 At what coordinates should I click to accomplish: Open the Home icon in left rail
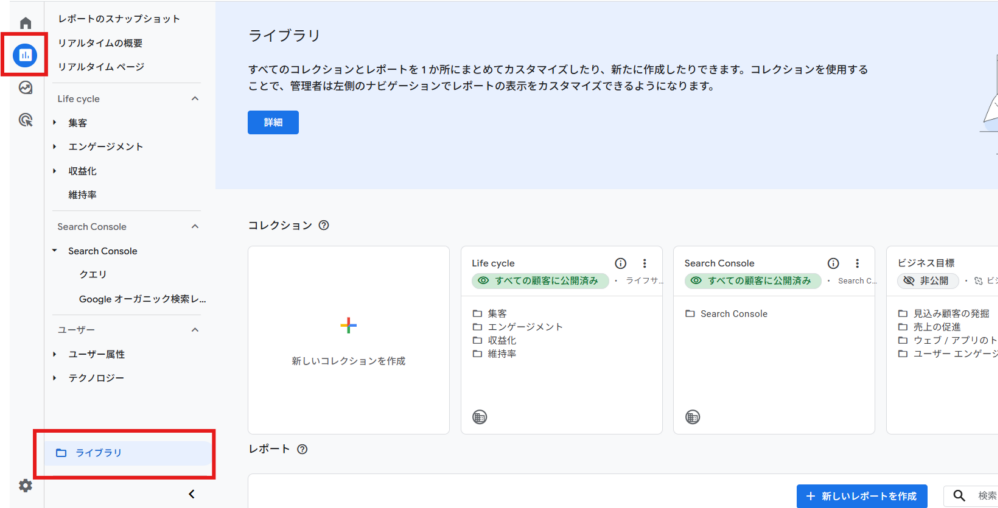pos(25,23)
